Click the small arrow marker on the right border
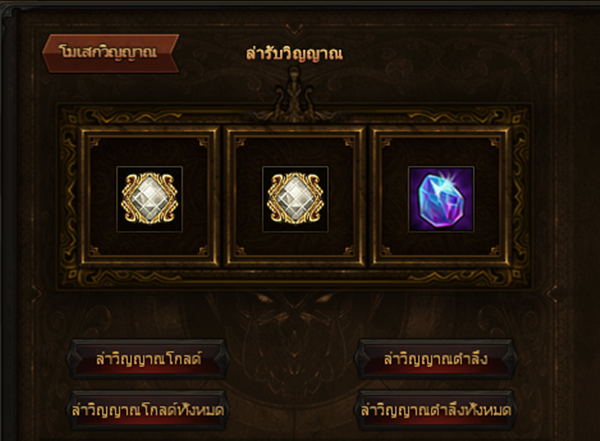Viewport: 600px width, 441px height. [551, 294]
